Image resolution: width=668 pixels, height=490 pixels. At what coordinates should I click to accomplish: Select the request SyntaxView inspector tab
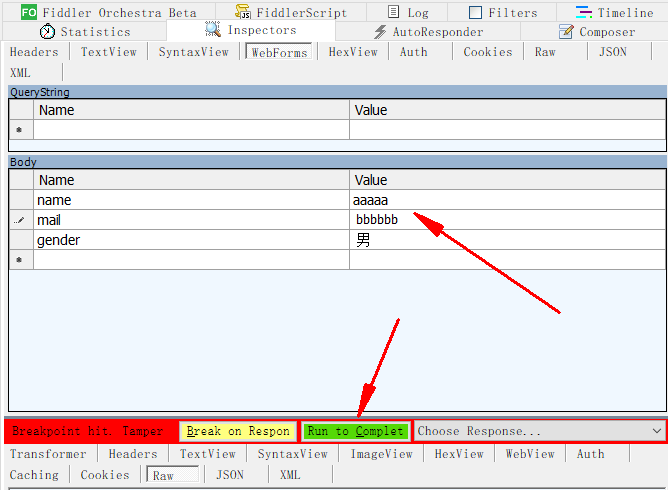(x=193, y=52)
